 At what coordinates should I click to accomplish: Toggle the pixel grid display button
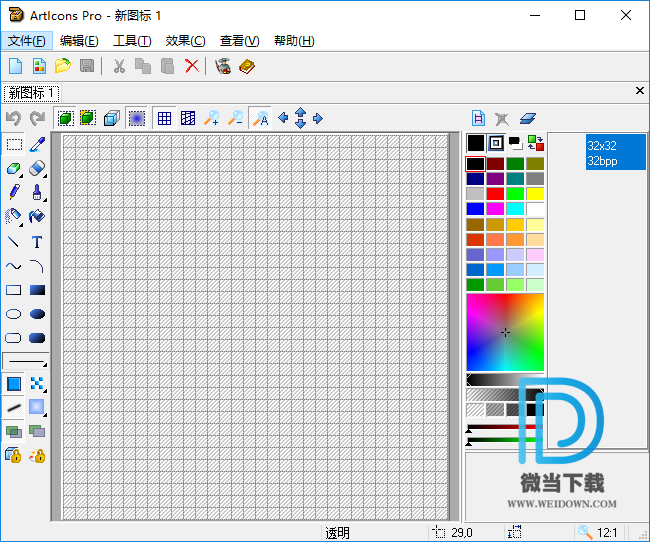pos(164,118)
